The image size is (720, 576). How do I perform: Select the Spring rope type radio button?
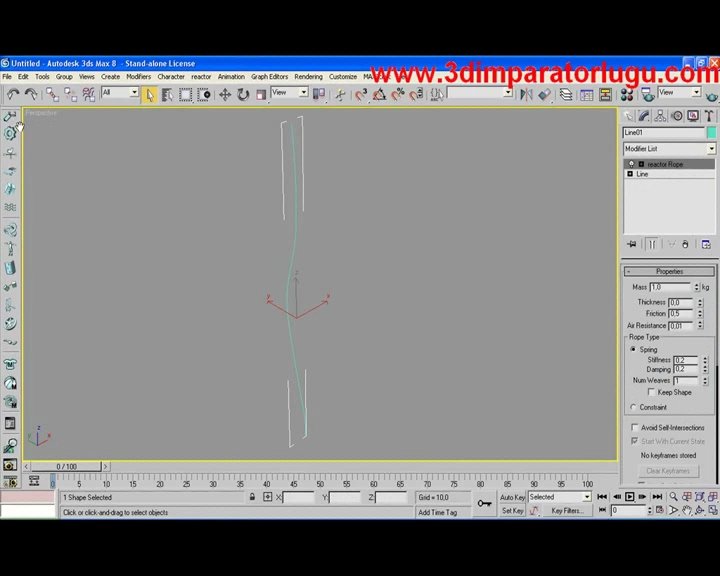click(633, 349)
